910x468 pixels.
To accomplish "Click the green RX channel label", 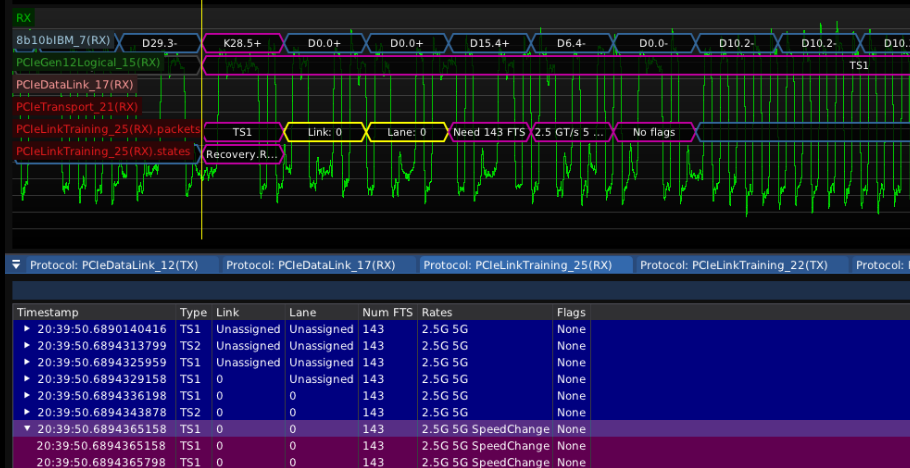I will 24,18.
